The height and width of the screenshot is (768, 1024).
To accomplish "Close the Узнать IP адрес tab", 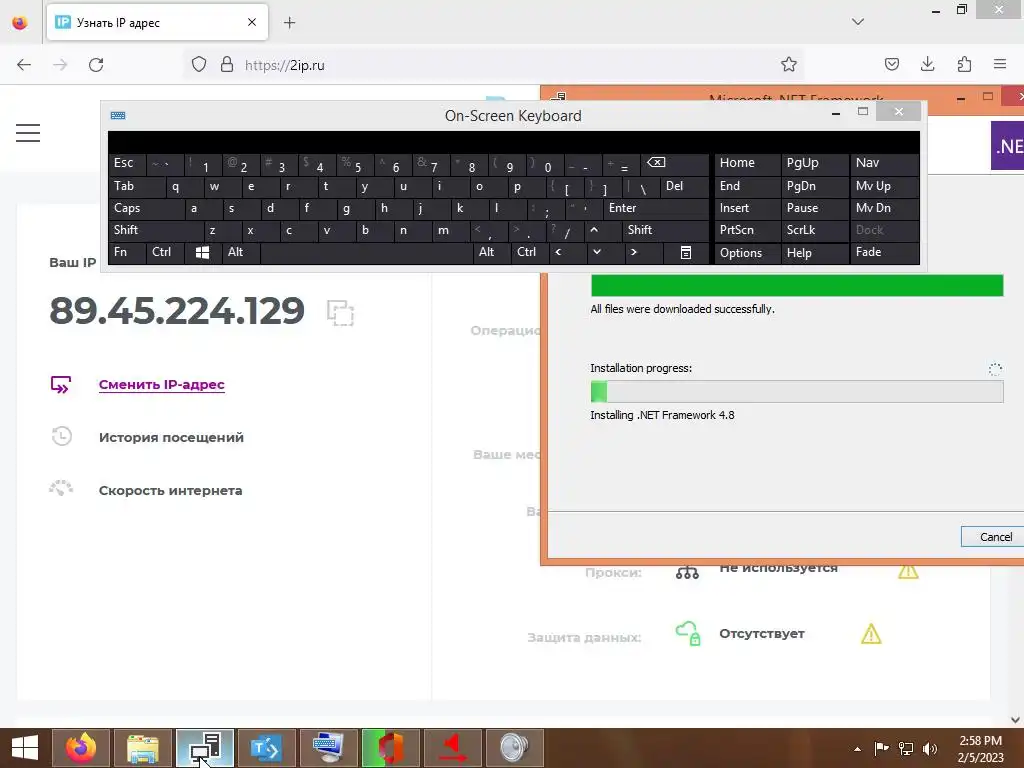I will 252,22.
